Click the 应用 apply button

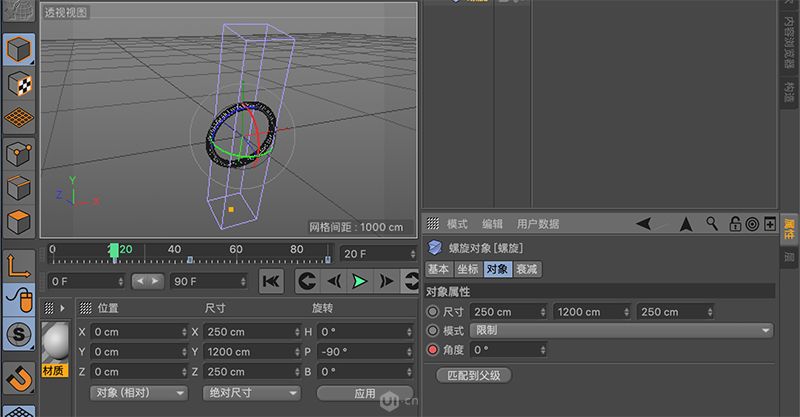364,393
